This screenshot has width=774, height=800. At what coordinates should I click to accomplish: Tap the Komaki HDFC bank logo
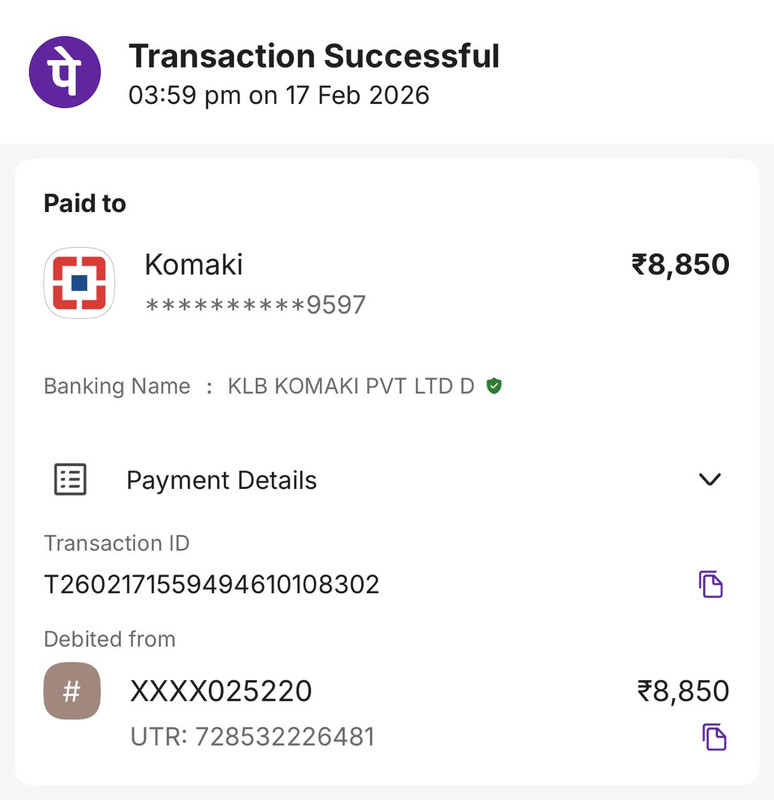[x=79, y=283]
